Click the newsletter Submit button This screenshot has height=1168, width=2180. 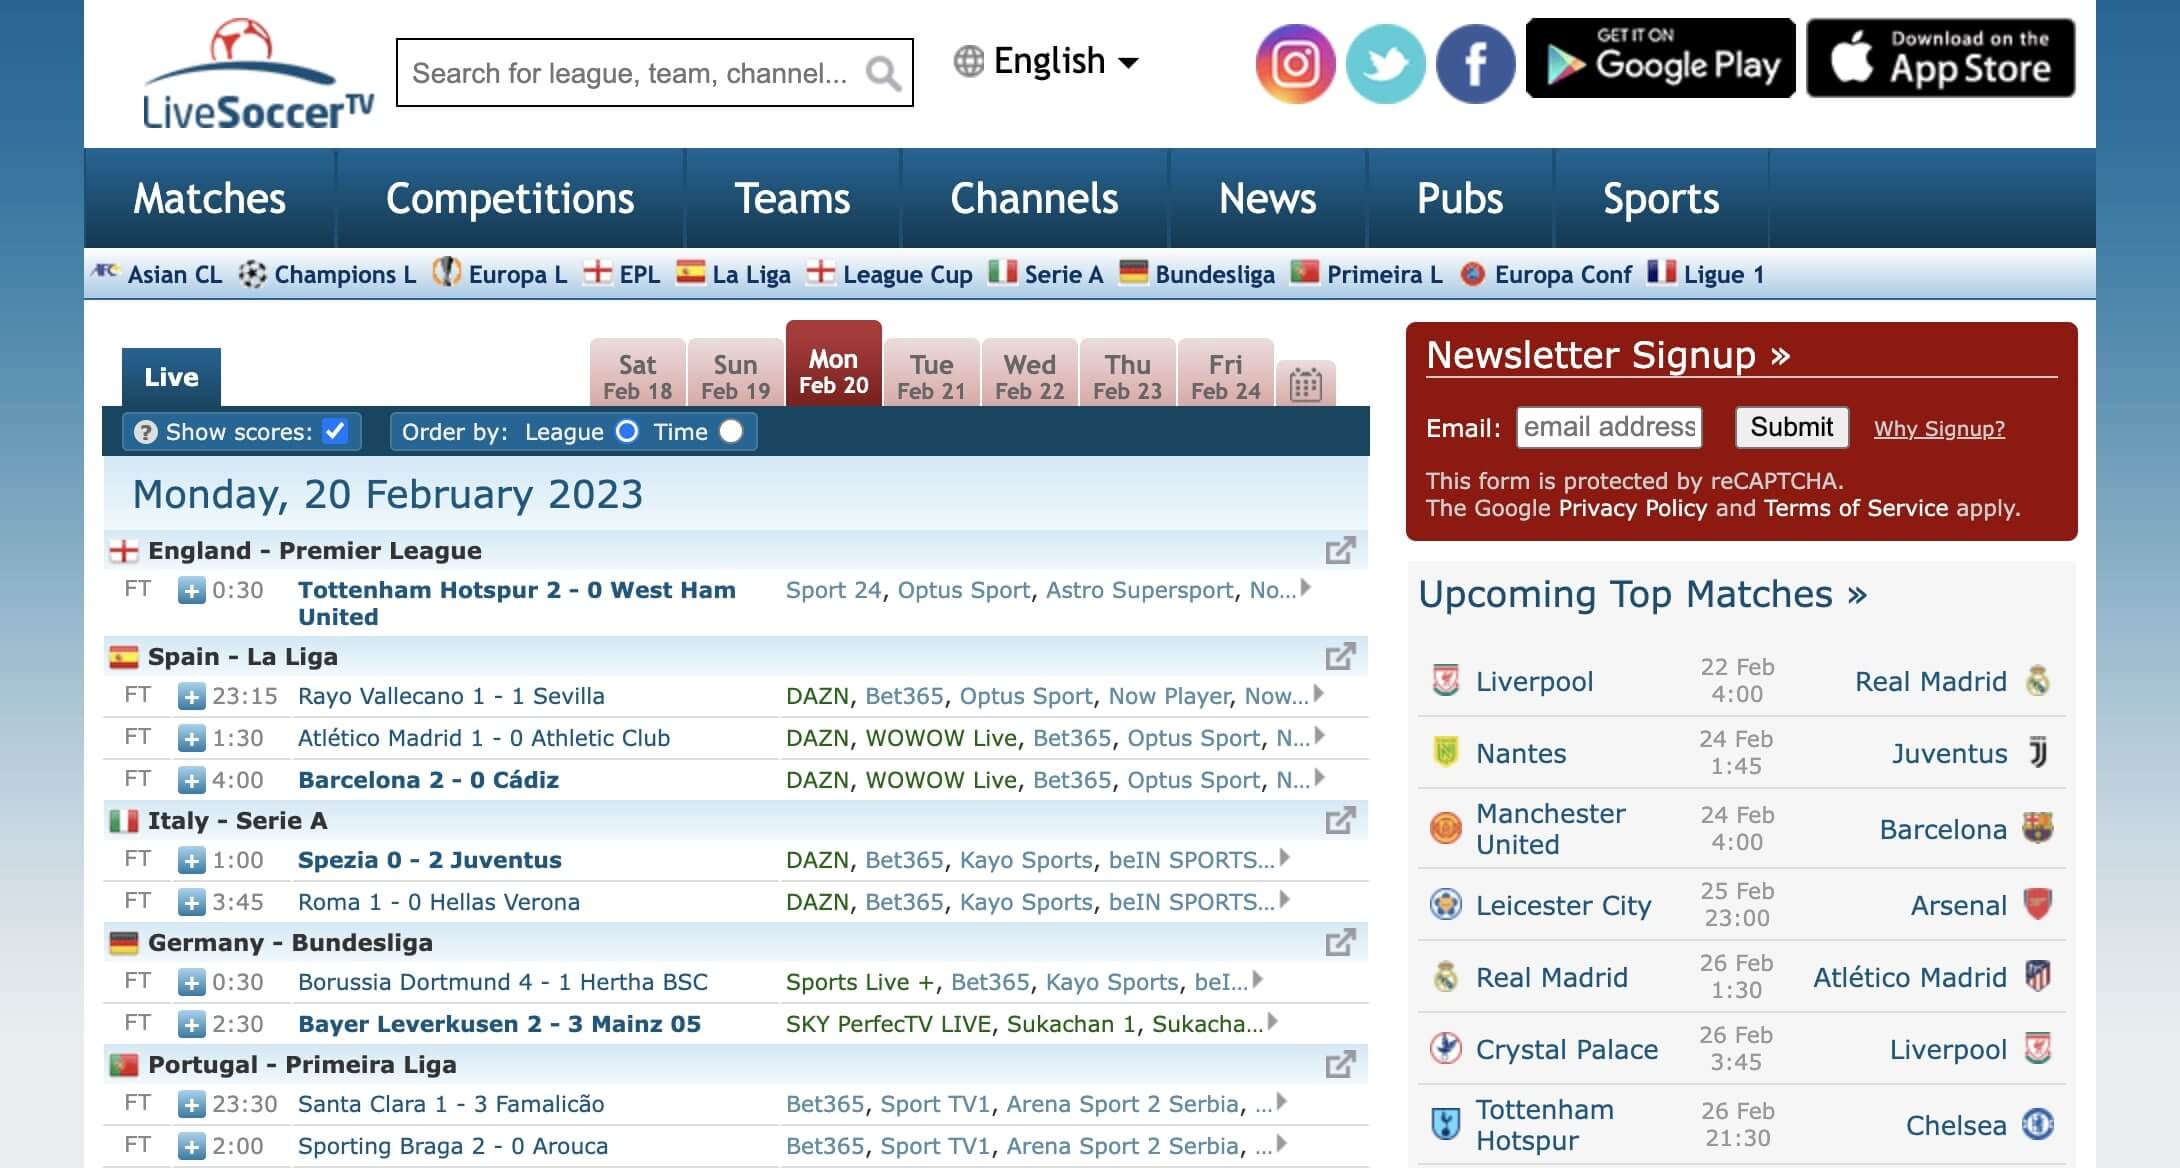tap(1791, 427)
